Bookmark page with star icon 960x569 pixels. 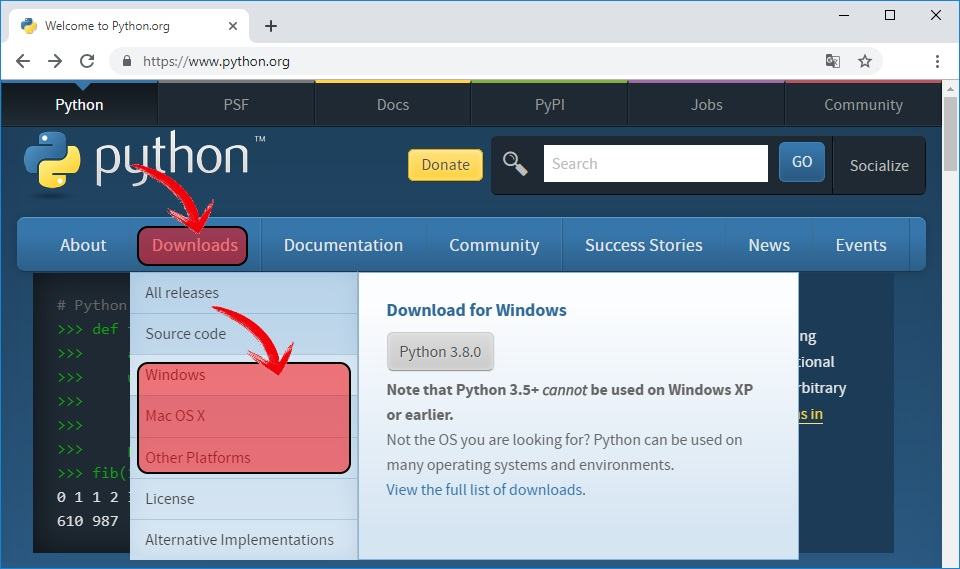pyautogui.click(x=864, y=61)
